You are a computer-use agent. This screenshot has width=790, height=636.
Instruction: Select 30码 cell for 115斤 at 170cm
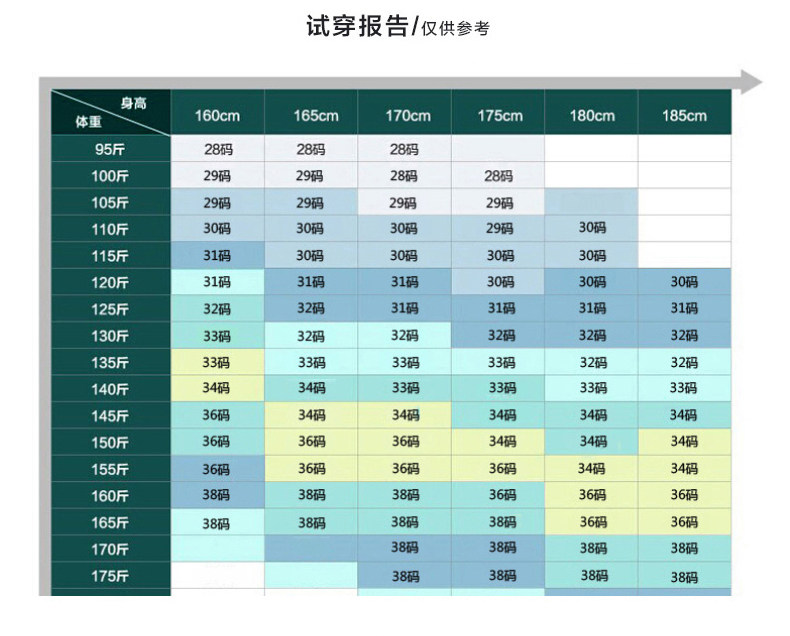click(405, 255)
